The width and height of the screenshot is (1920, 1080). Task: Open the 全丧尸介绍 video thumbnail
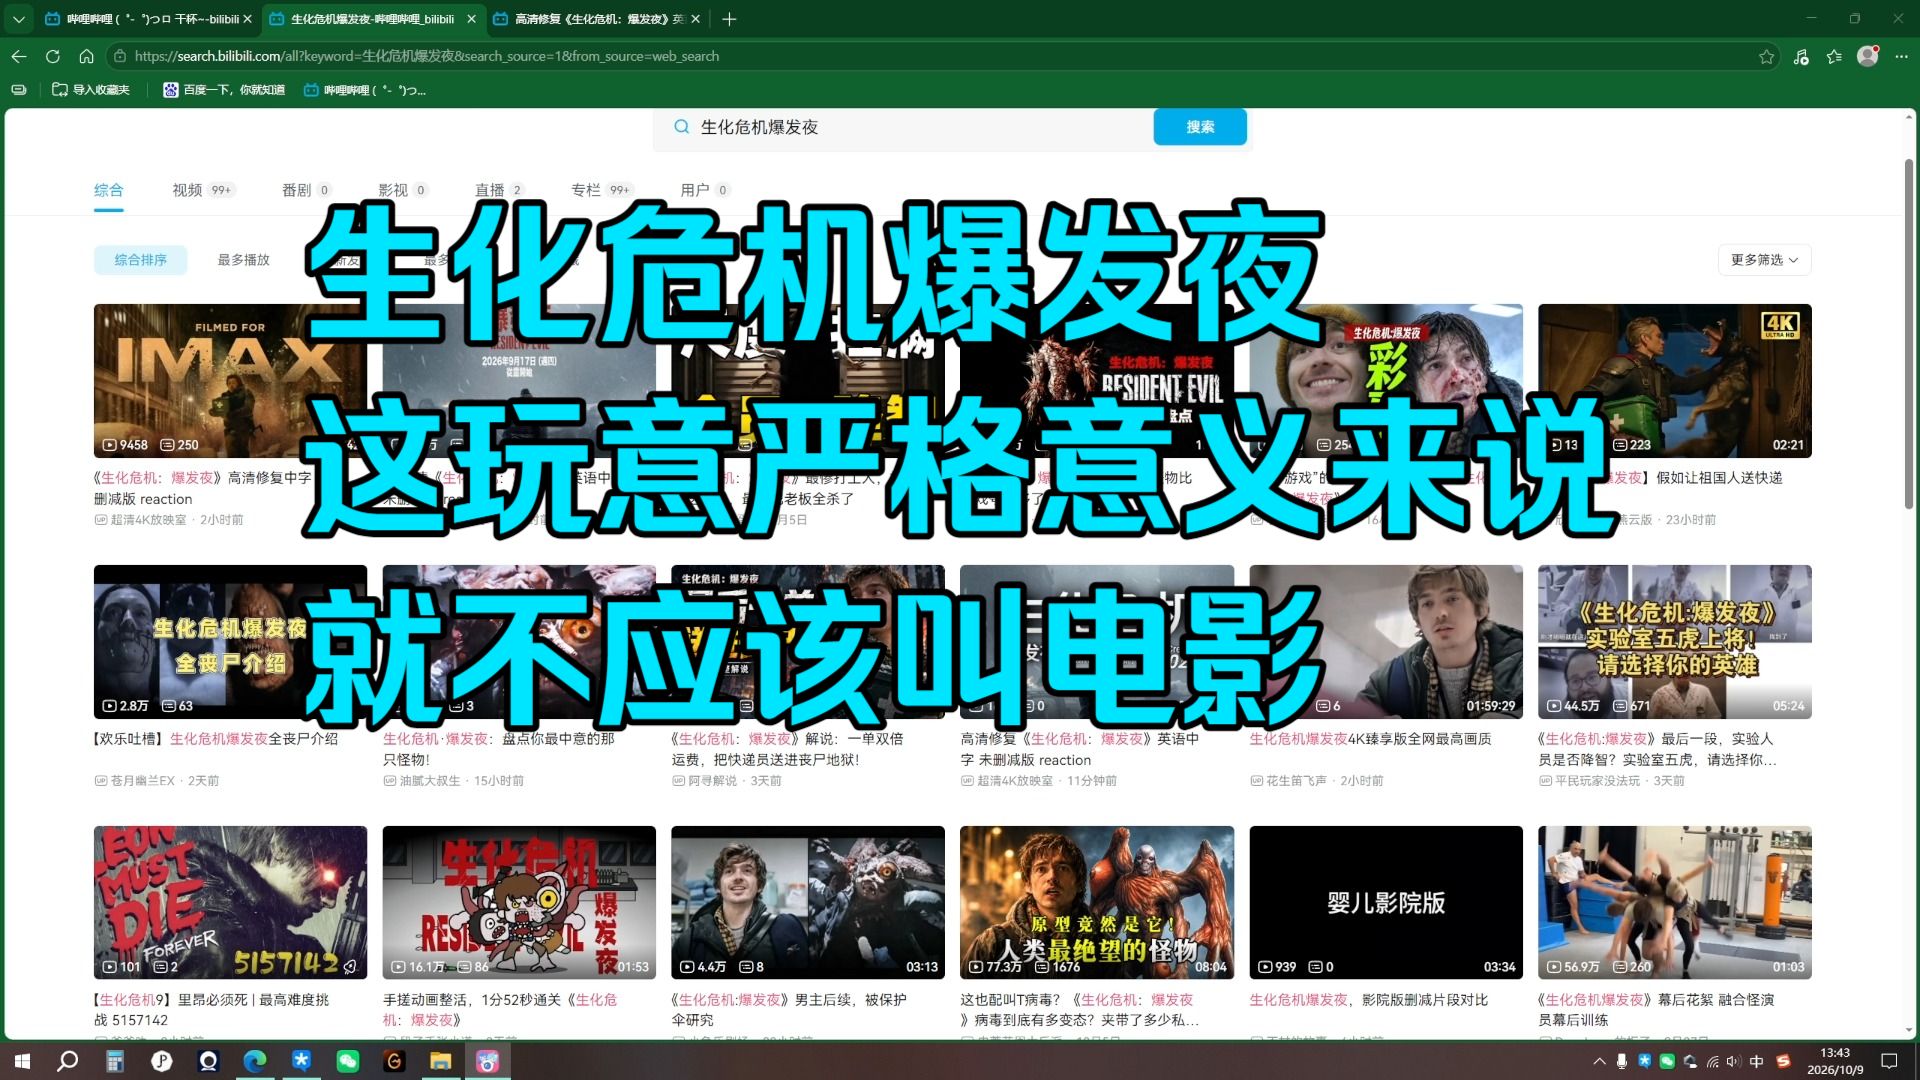pos(230,641)
